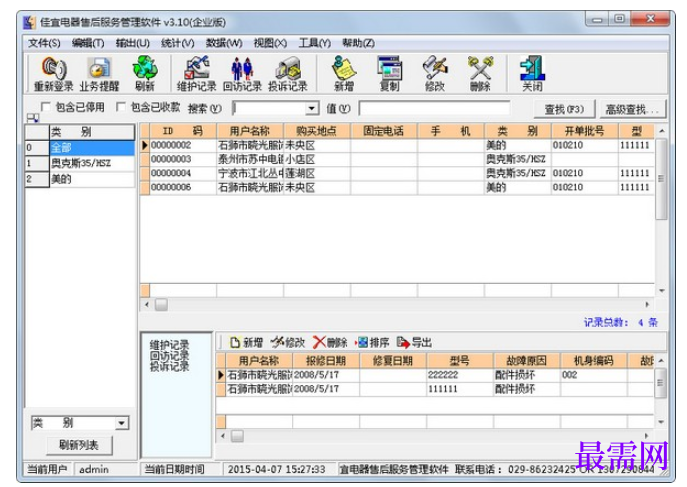Viewport: 687px width, 487px height.
Task: Click 修改 in the lower records toolbar
Action: tap(288, 342)
